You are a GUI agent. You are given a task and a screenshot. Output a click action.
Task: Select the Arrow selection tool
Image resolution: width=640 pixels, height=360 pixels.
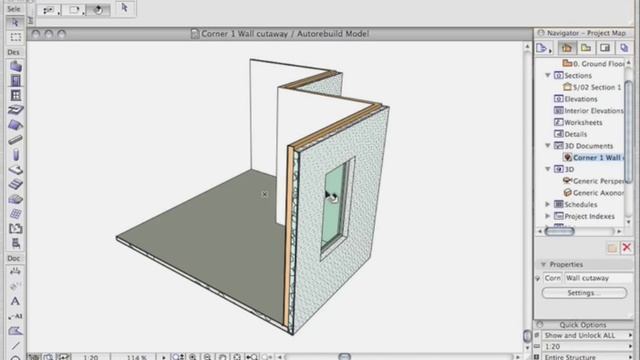tap(15, 23)
